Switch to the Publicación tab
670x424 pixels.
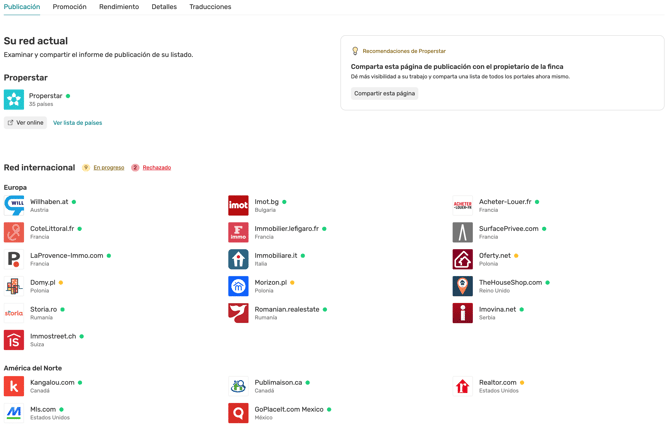22,7
